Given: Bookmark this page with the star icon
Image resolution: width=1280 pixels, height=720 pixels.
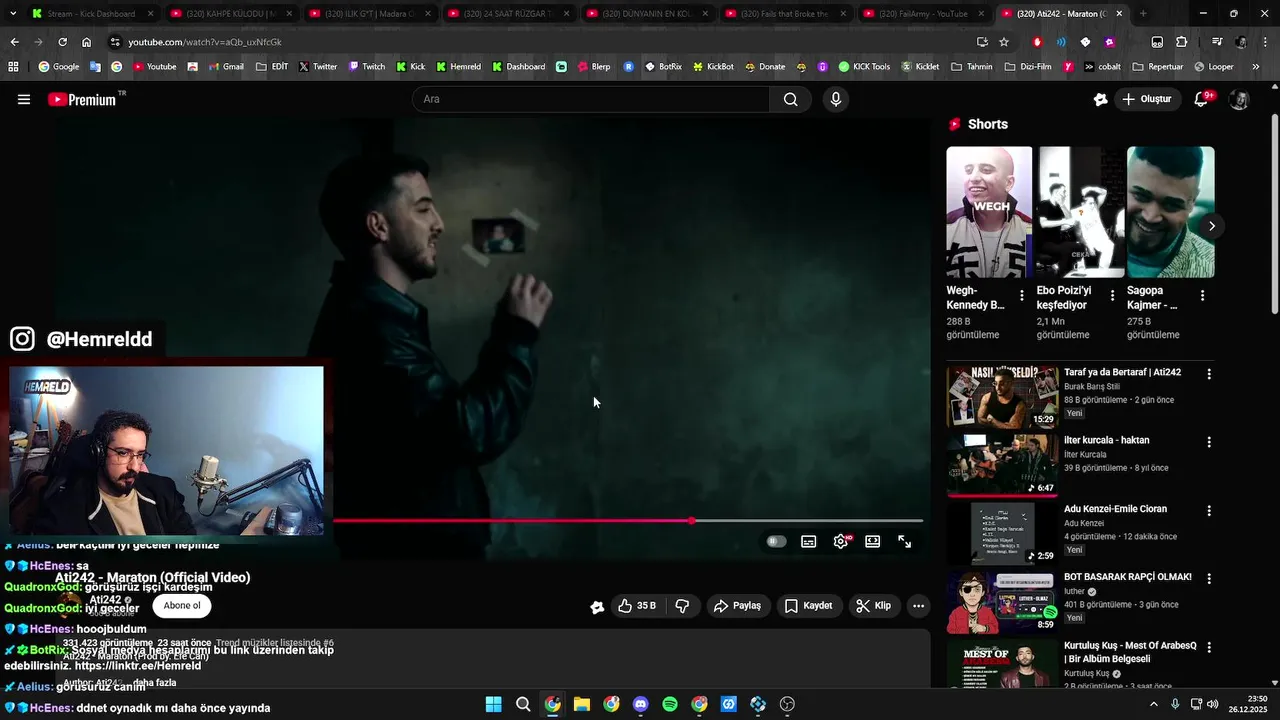Looking at the screenshot, I should 1004,42.
